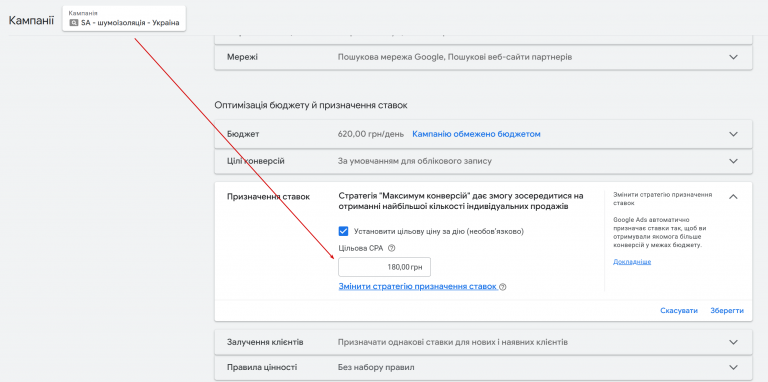Click Кампанію обмежено бюджетом link
The height and width of the screenshot is (382, 768).
pyautogui.click(x=476, y=134)
